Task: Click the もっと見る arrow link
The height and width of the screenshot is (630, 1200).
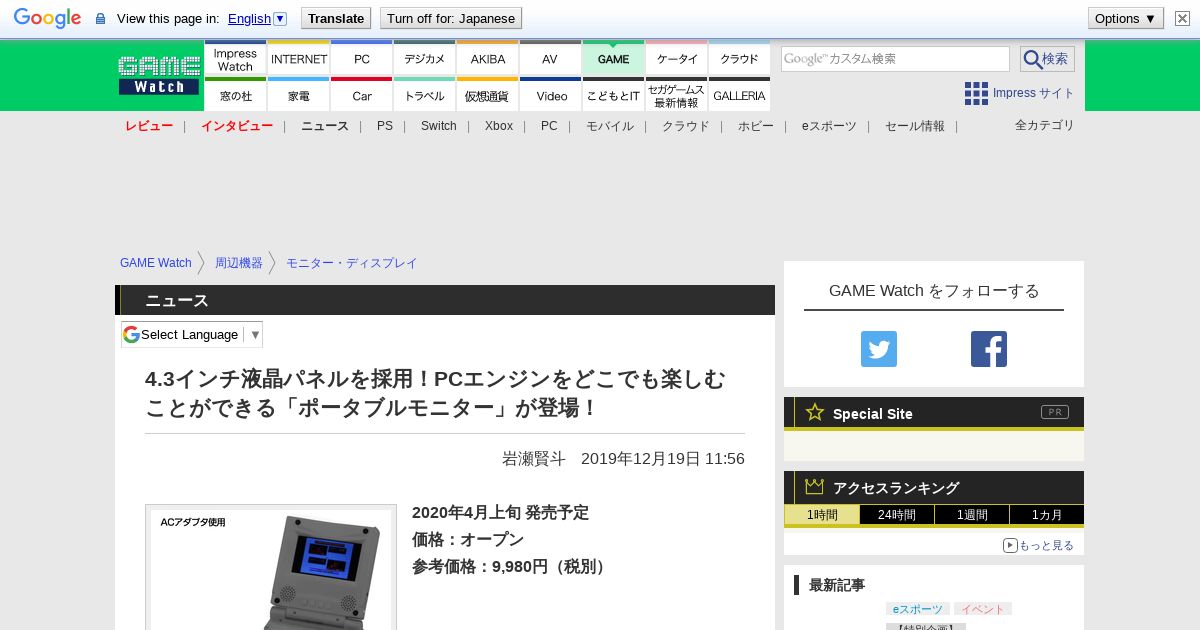Action: point(1038,545)
